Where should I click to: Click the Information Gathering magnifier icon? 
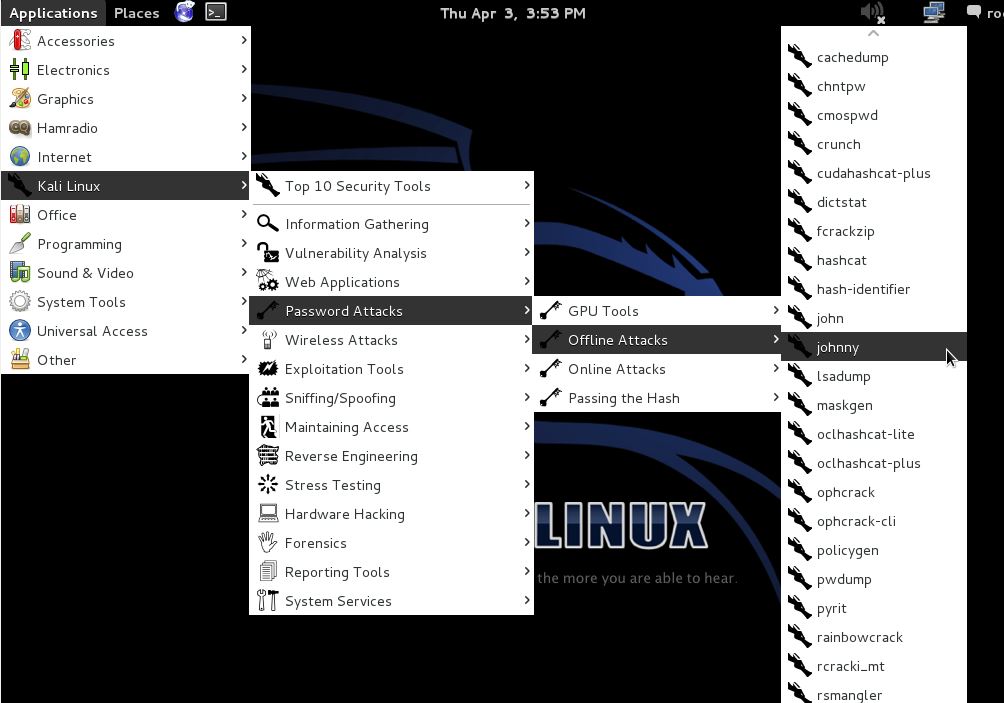click(268, 223)
